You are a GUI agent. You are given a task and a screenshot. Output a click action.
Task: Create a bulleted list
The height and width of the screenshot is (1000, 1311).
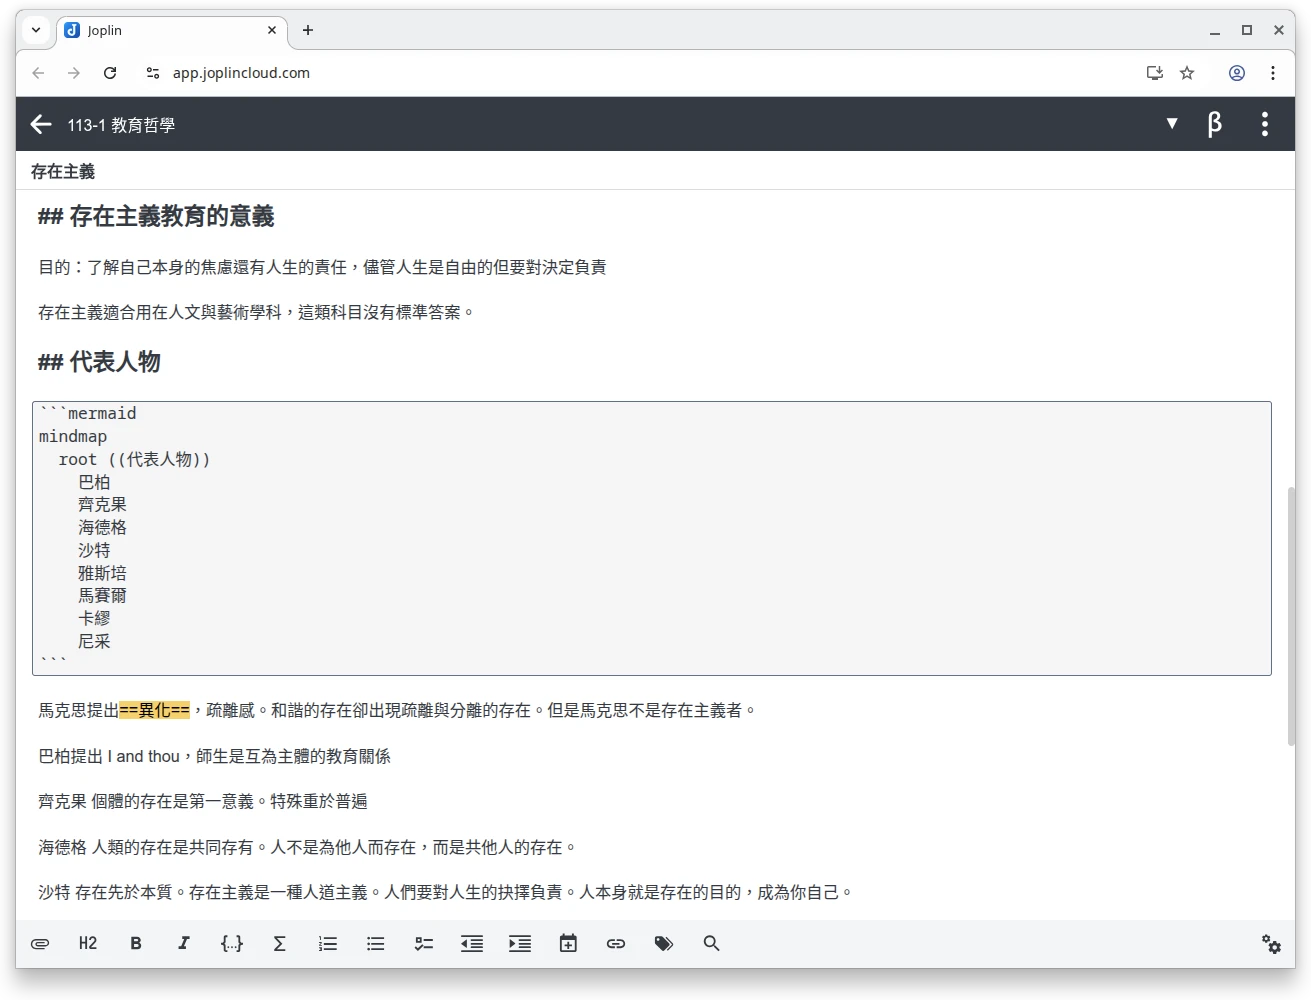(376, 943)
